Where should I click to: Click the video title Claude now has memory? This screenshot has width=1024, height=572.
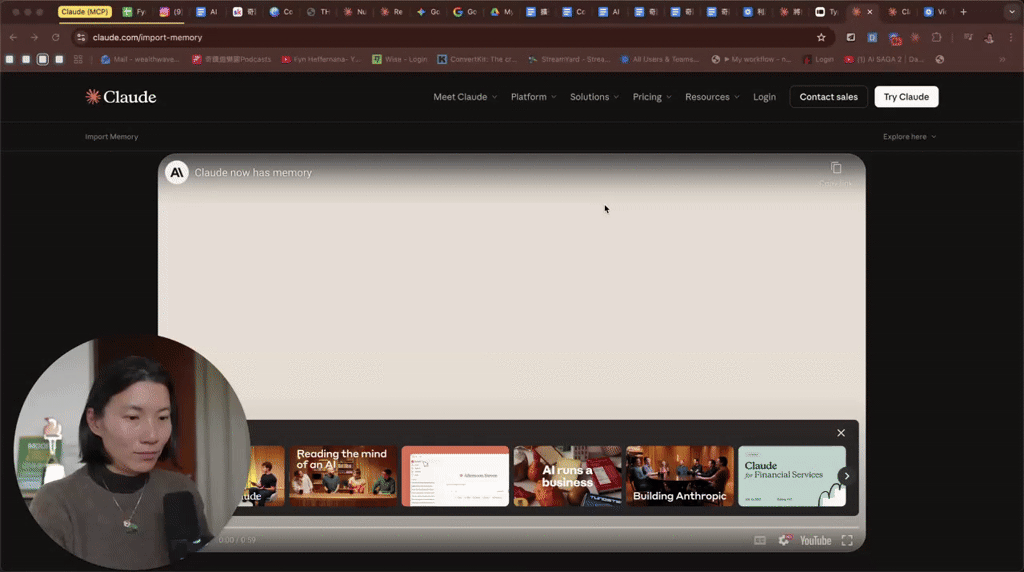coord(253,172)
